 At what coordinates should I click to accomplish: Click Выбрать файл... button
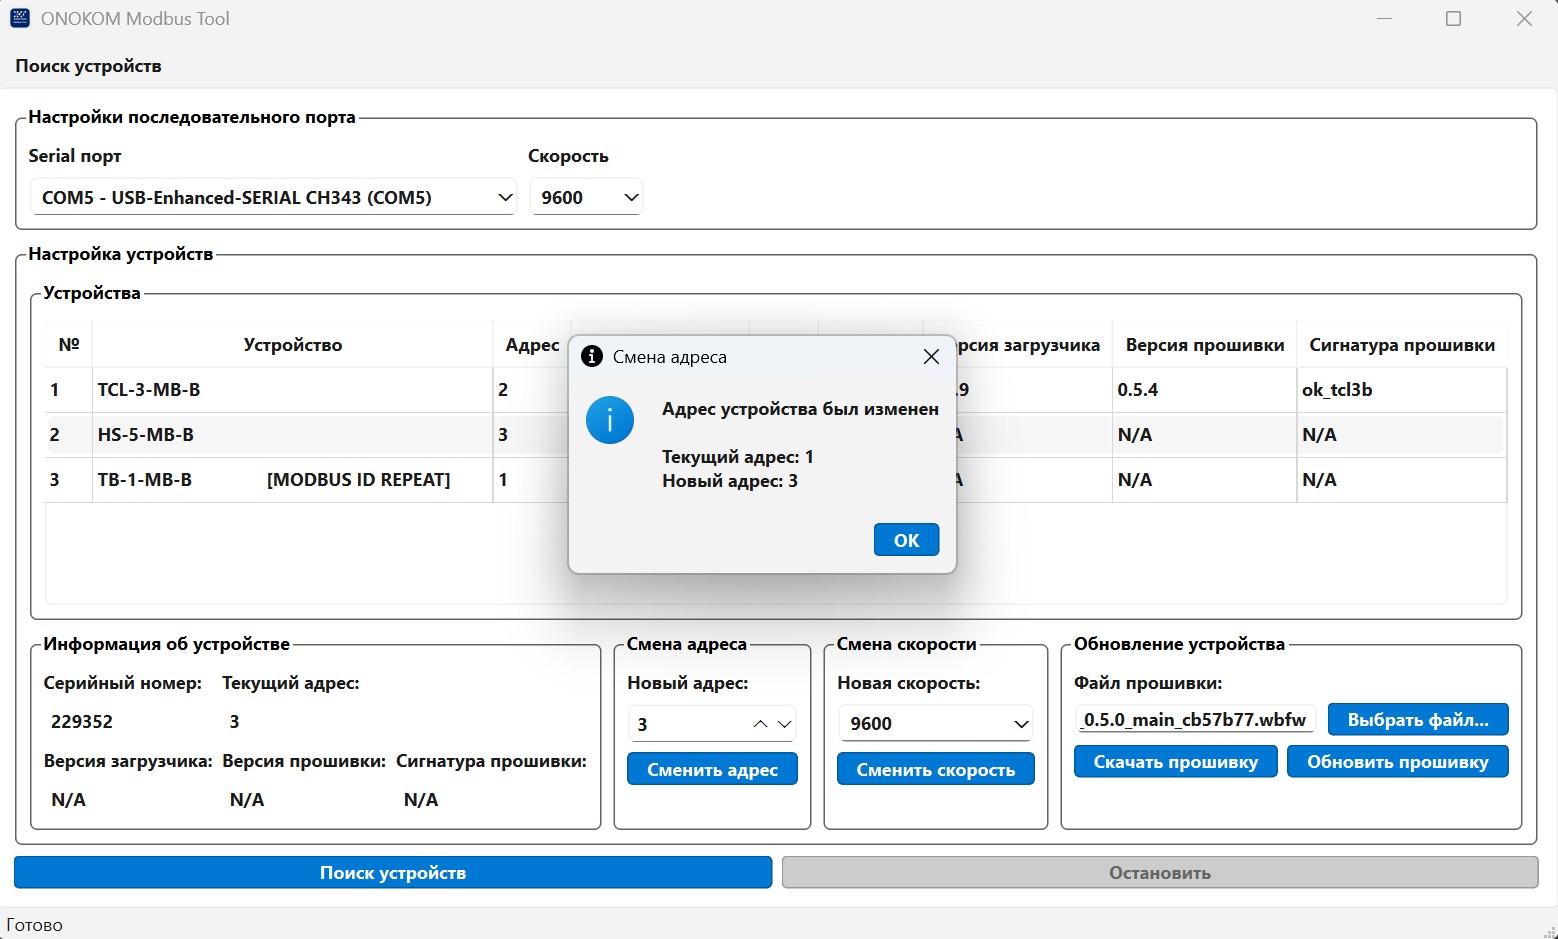(x=1417, y=719)
